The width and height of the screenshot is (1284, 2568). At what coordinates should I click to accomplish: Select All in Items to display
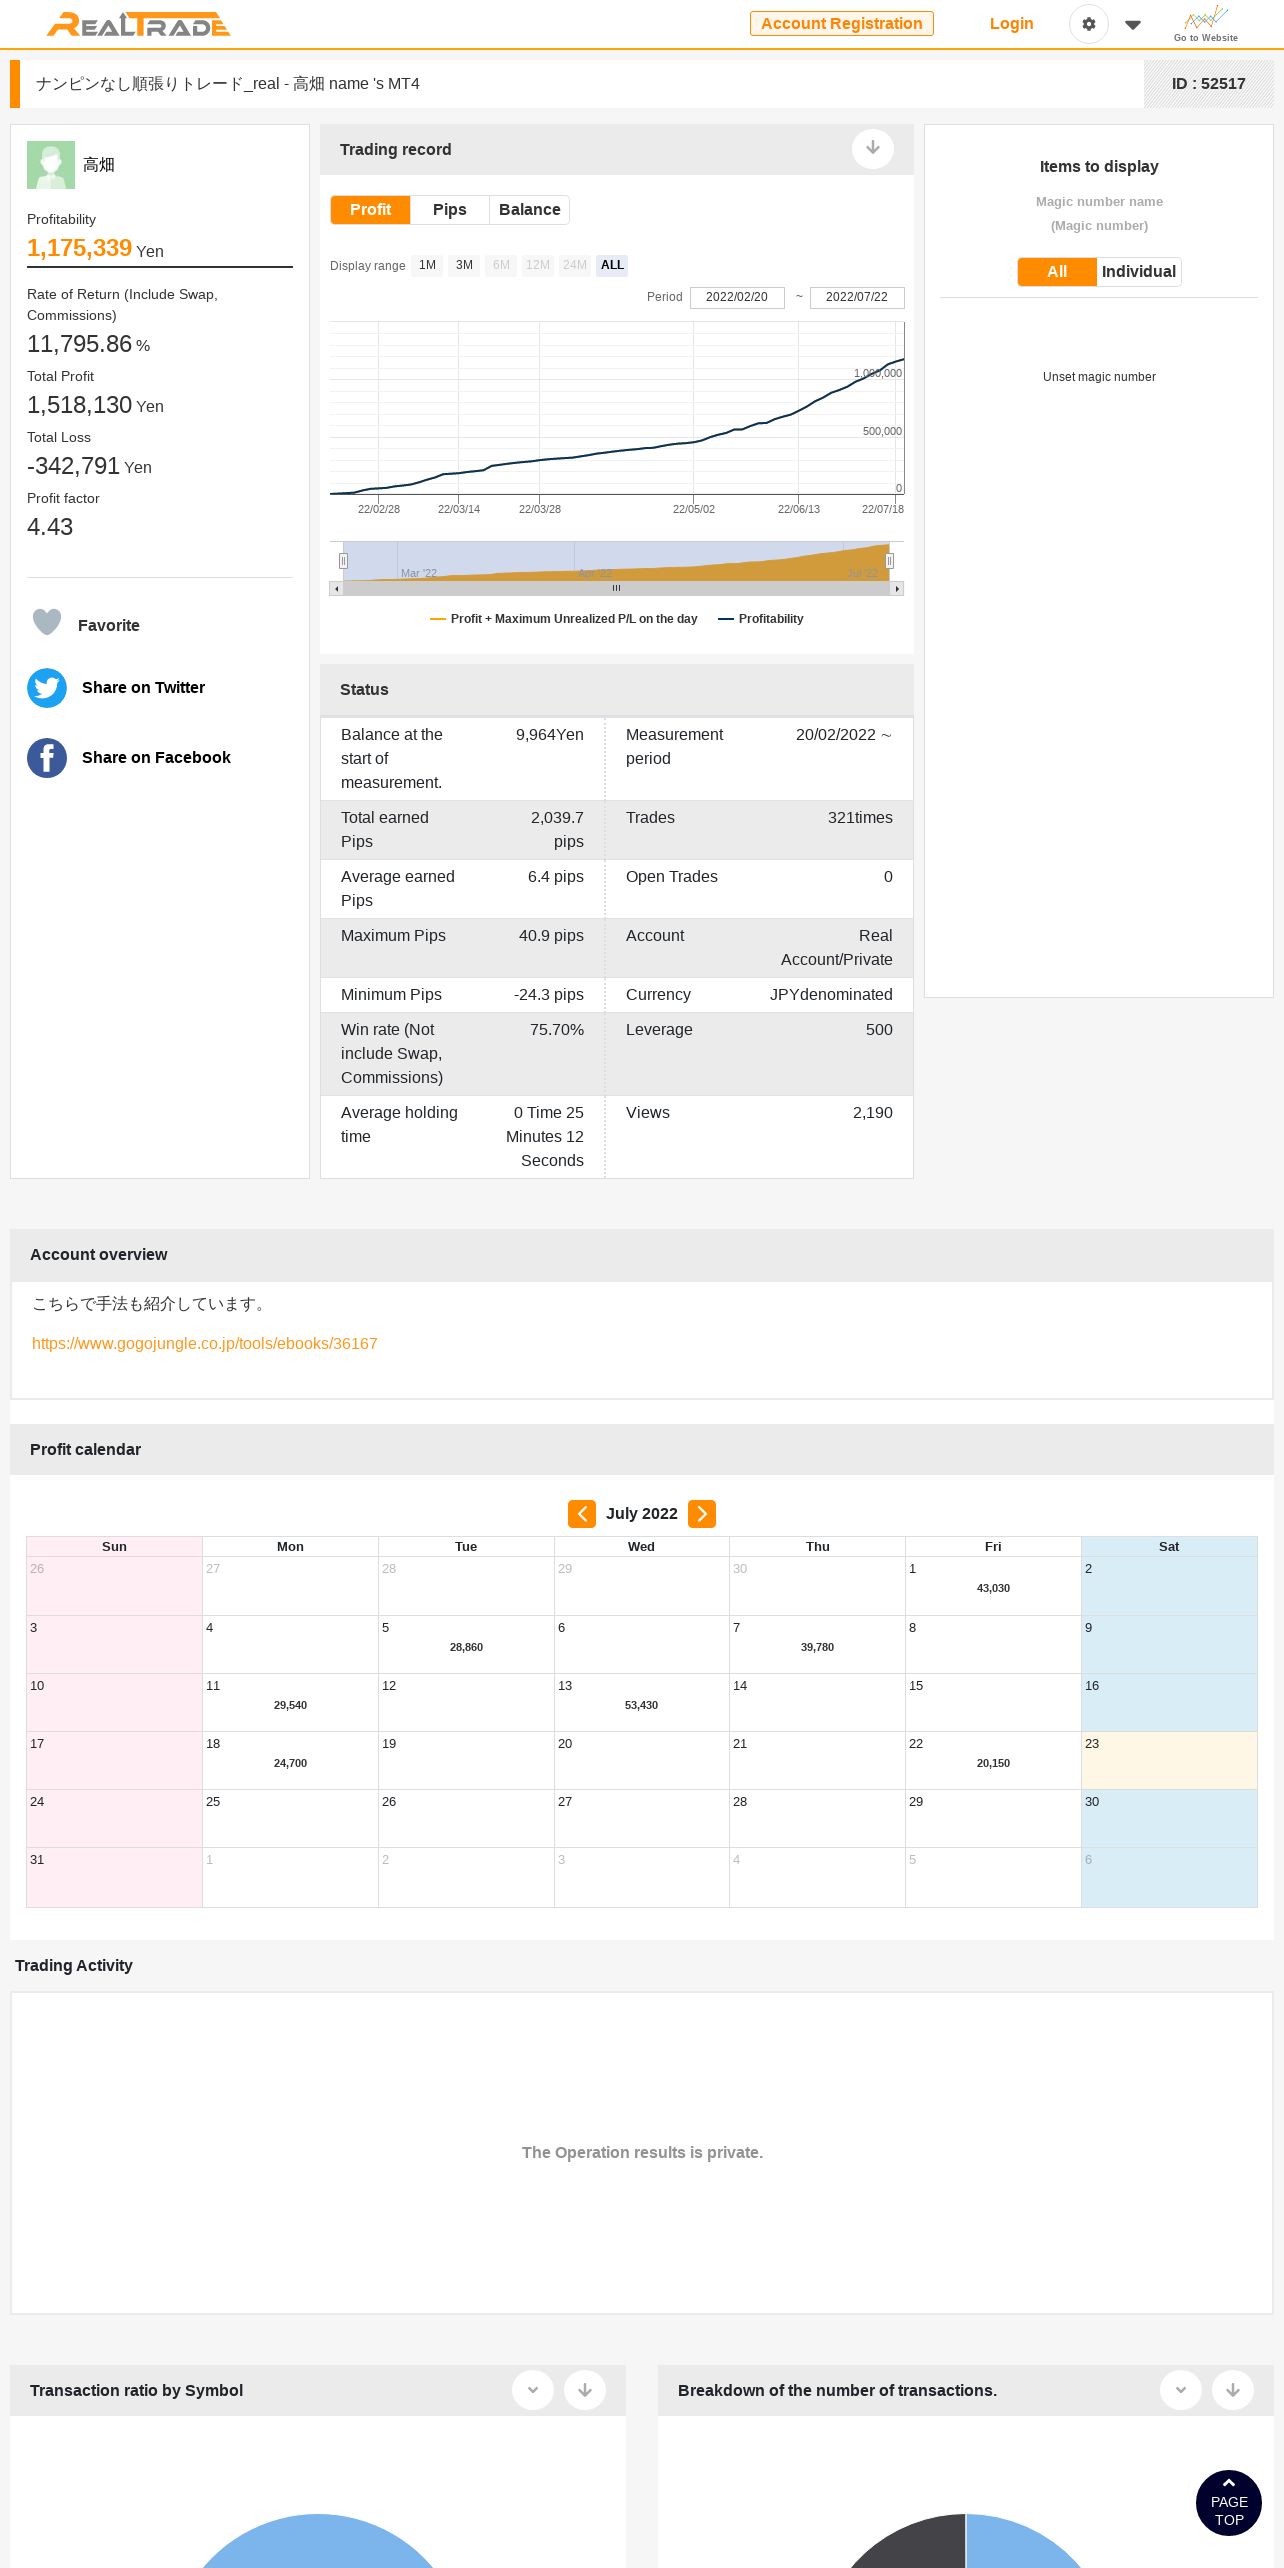1057,272
